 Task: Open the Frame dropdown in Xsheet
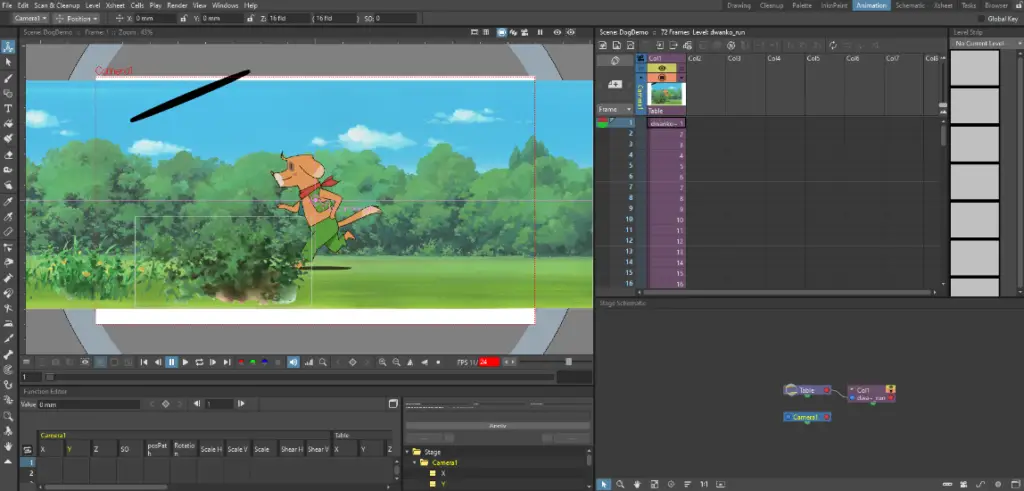[615, 109]
